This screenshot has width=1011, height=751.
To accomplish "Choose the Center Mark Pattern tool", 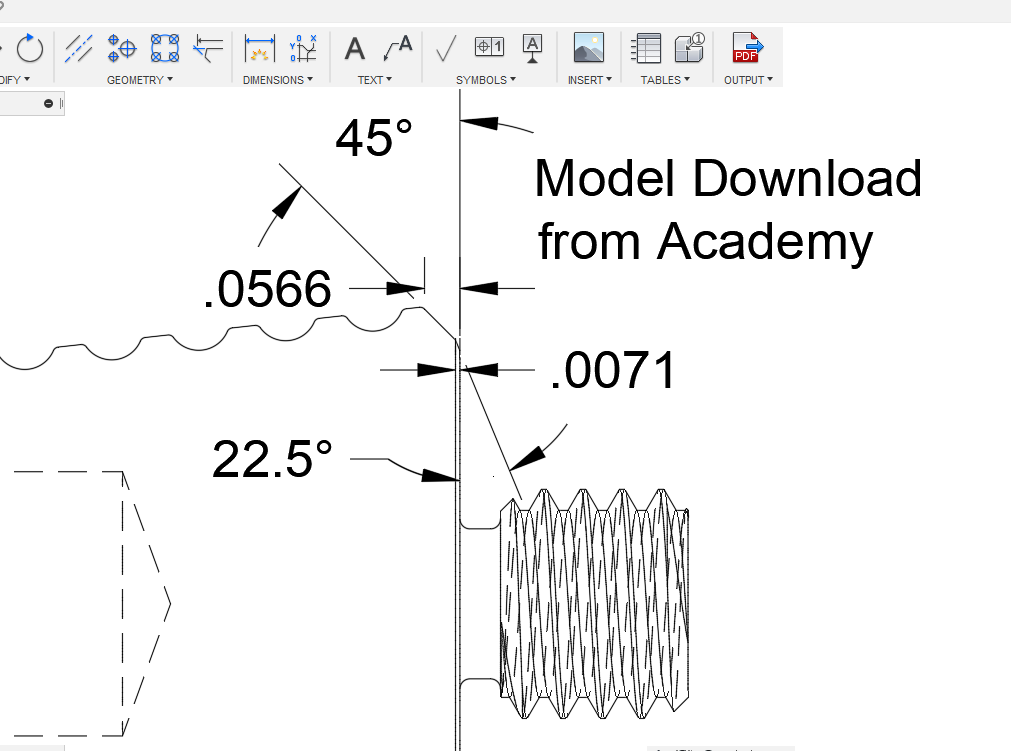I will (164, 47).
